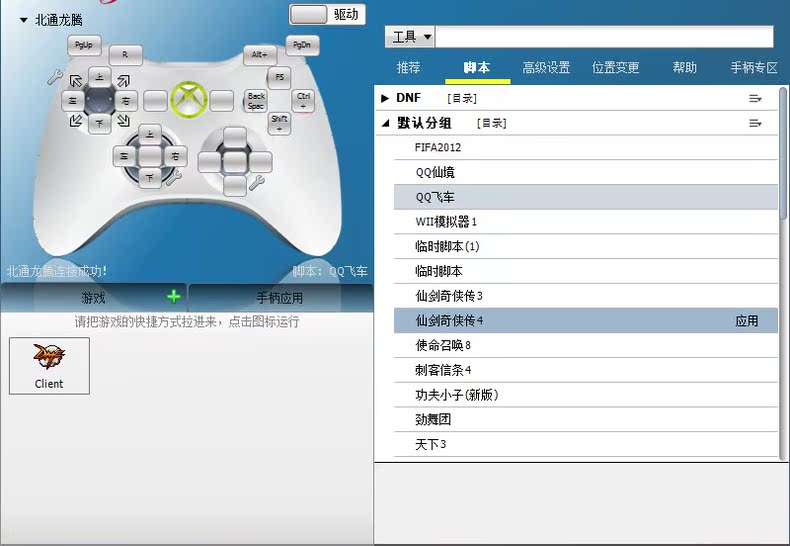Click the left stick 下 key
The width and height of the screenshot is (790, 546).
point(99,123)
